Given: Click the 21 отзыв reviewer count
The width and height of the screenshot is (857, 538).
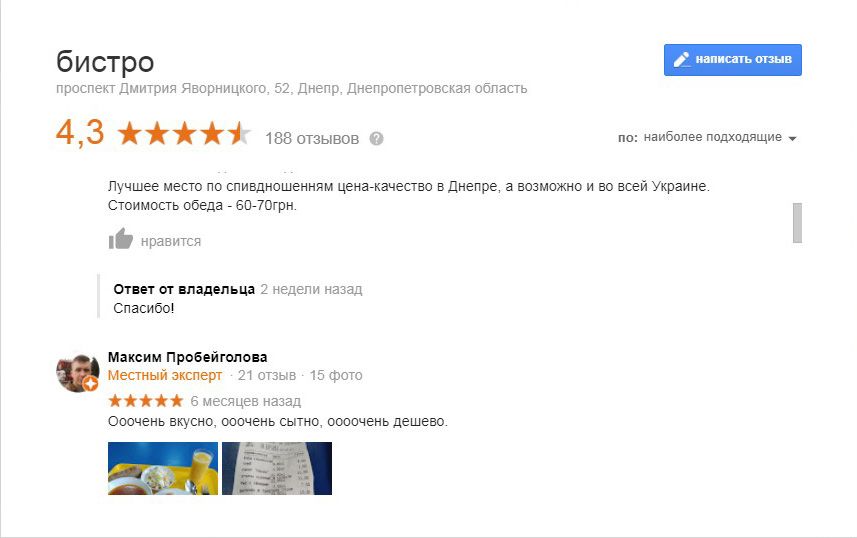Looking at the screenshot, I should point(267,376).
